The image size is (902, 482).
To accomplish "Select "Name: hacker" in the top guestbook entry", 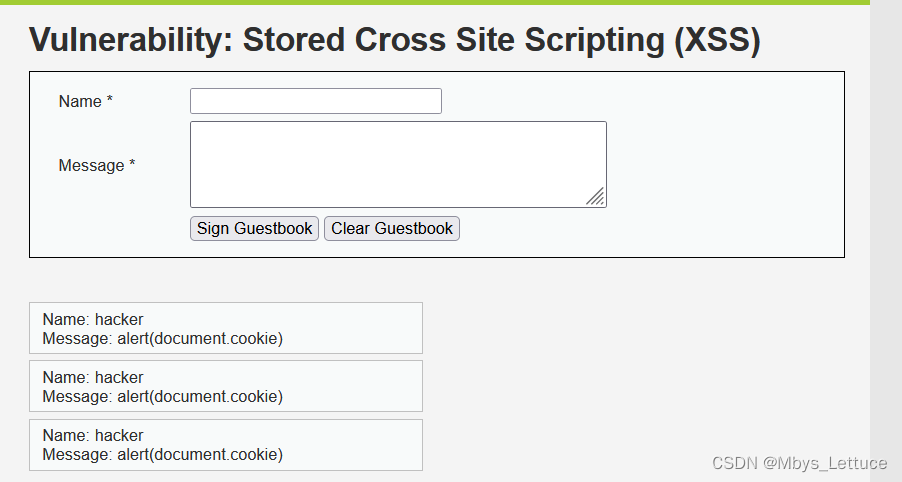I will (x=93, y=319).
